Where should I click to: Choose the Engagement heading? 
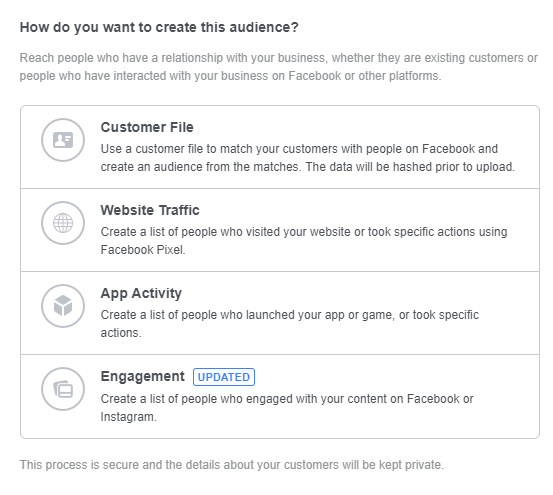(x=142, y=377)
